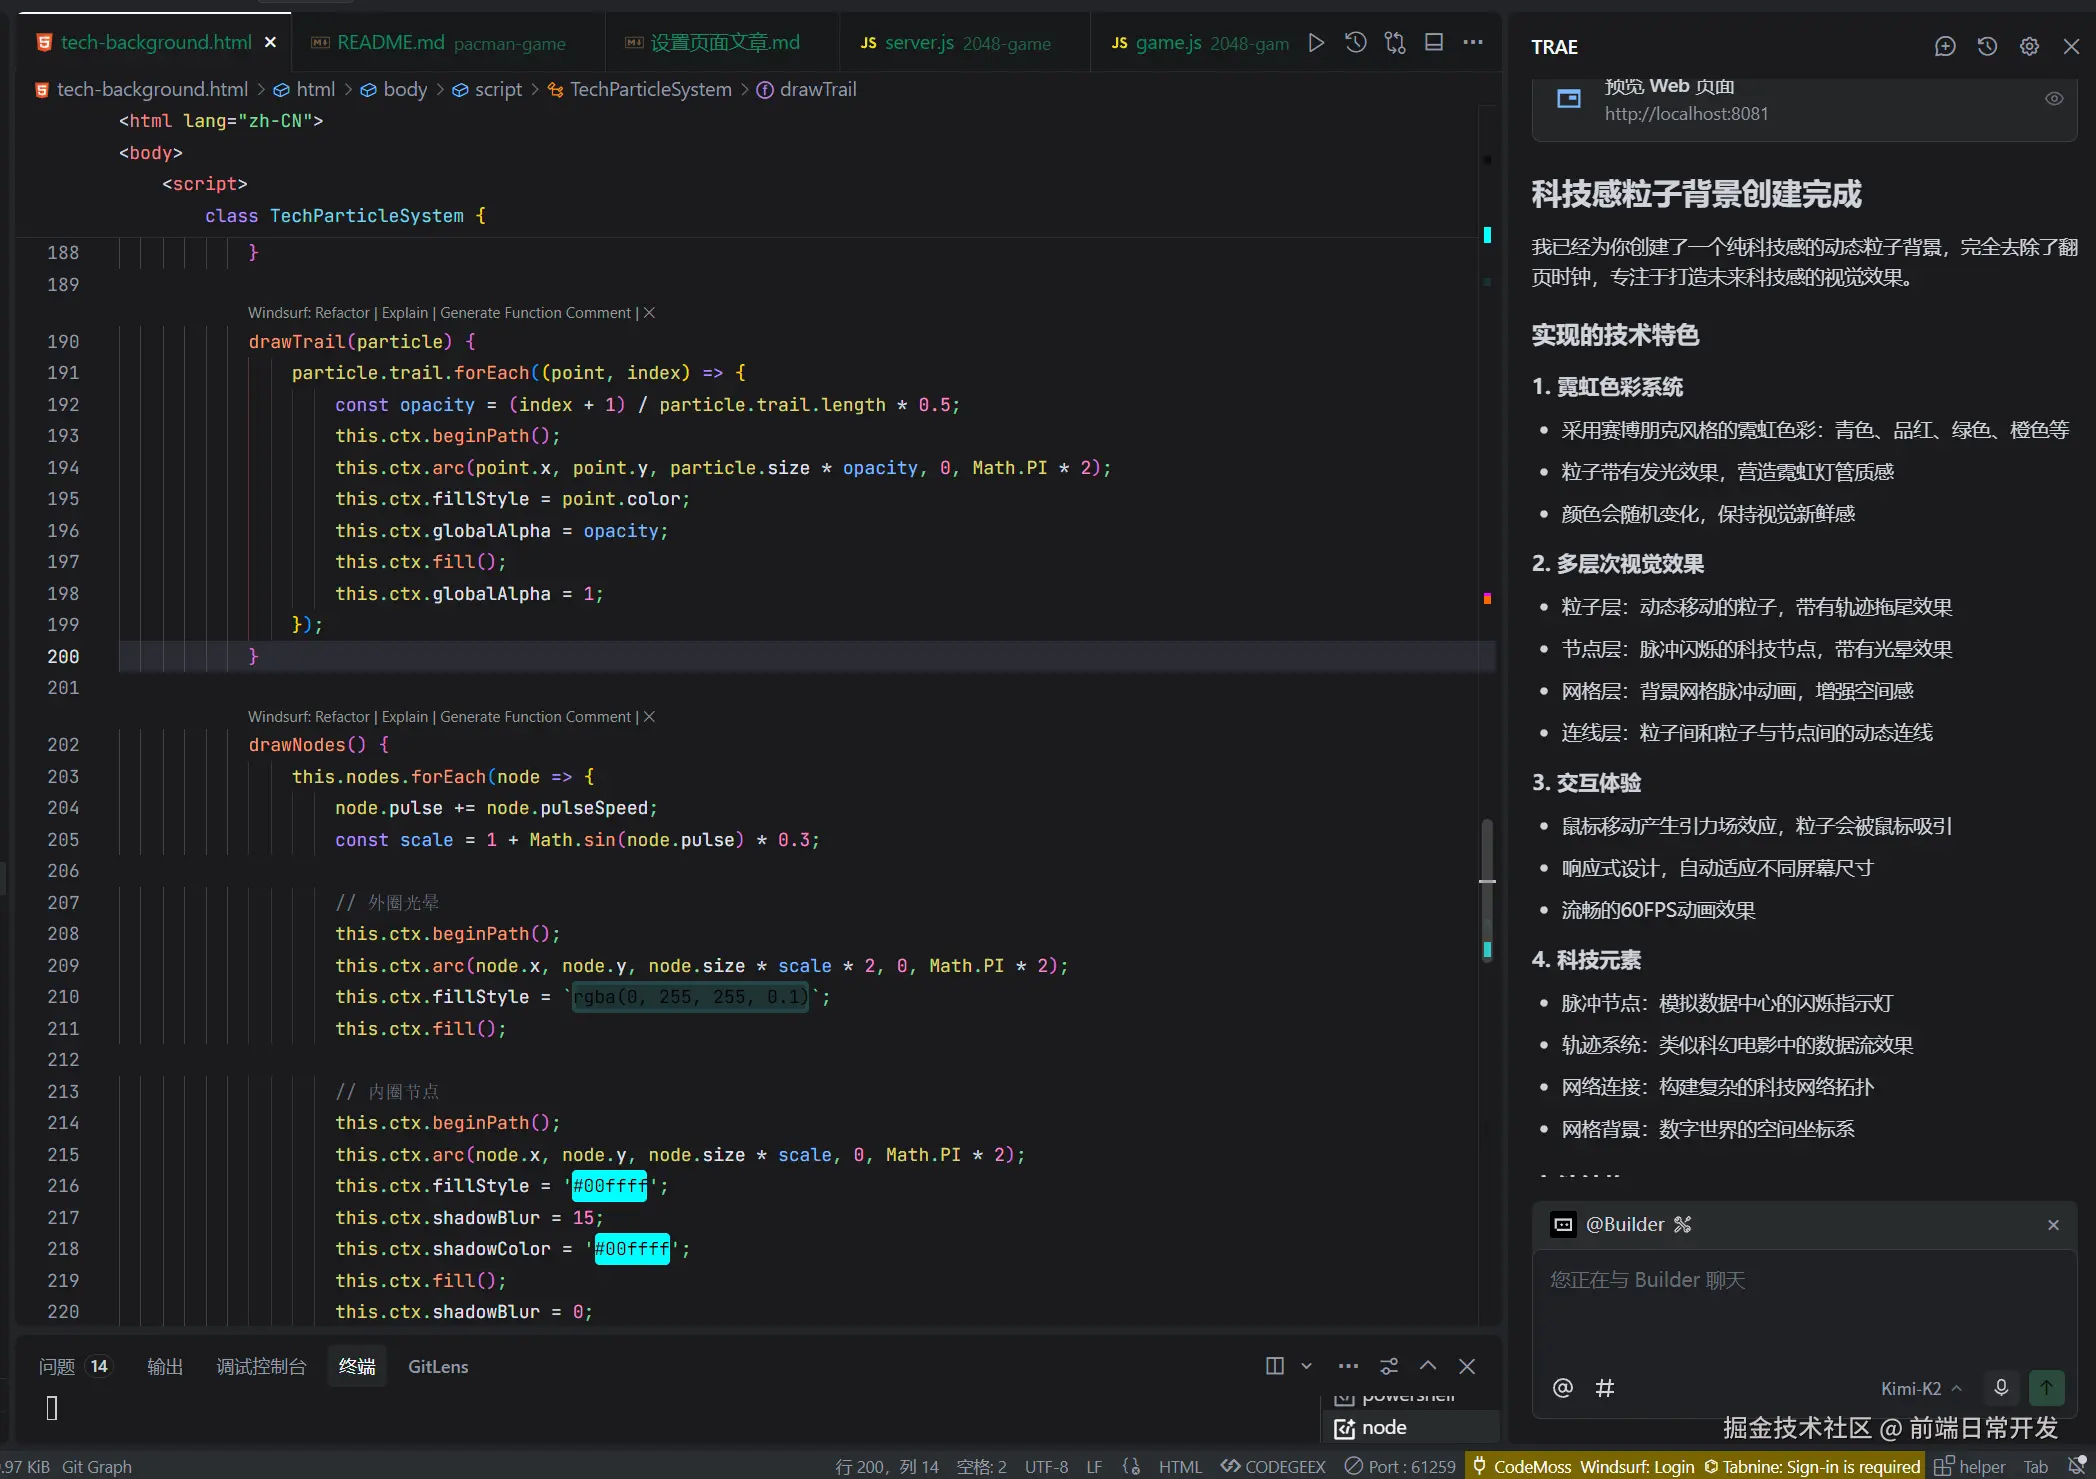Dismiss the Windsurf codelens above drawTrail
2096x1479 pixels.
[649, 313]
